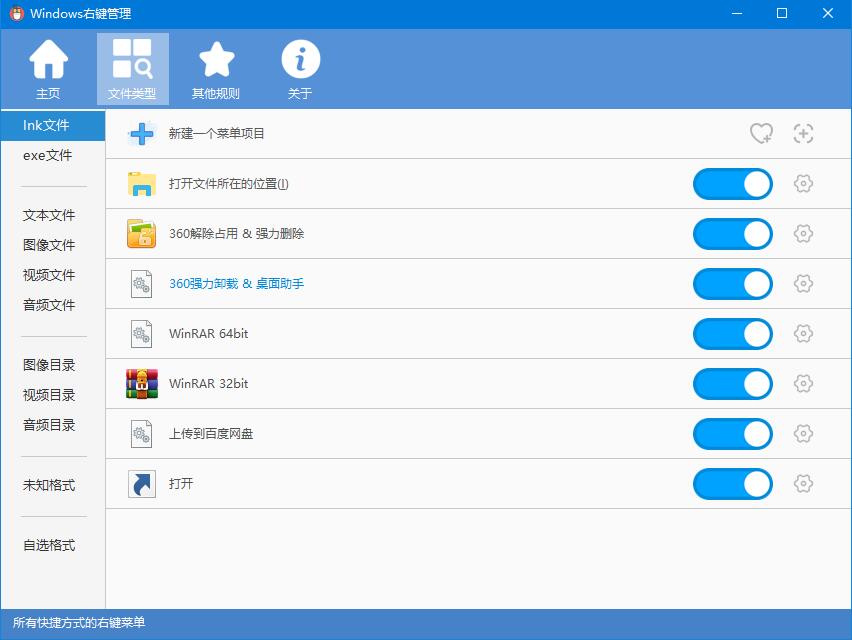Open the 关于 info tab
Viewport: 852px width, 640px height.
coord(300,69)
